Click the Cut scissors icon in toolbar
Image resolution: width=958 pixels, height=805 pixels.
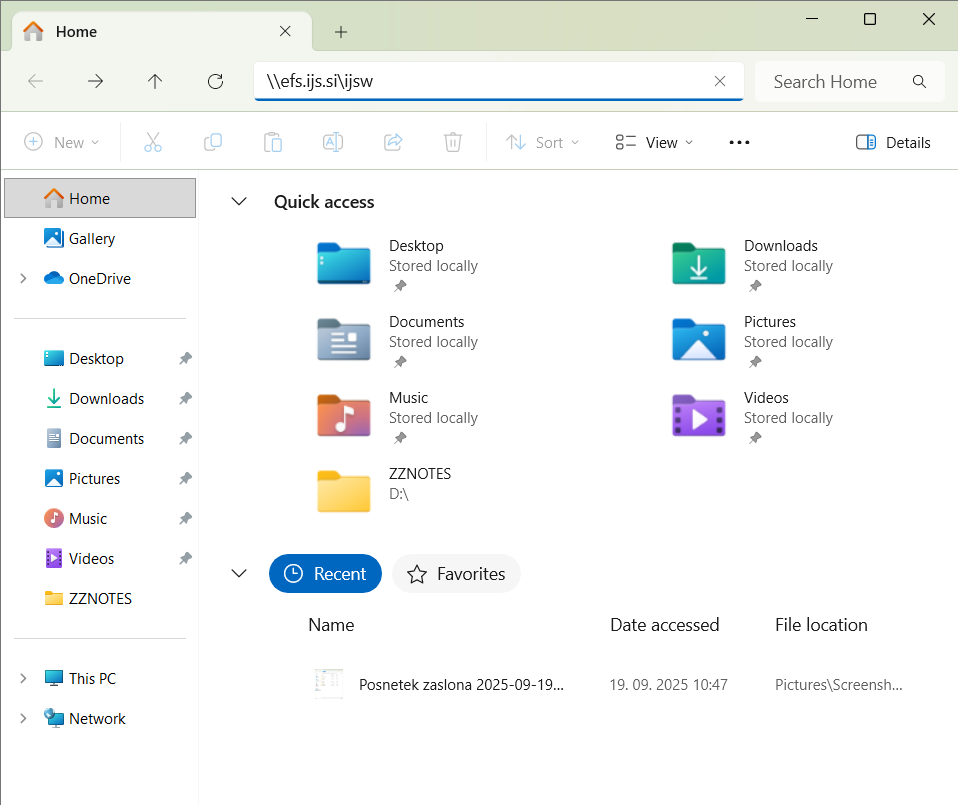pyautogui.click(x=153, y=142)
